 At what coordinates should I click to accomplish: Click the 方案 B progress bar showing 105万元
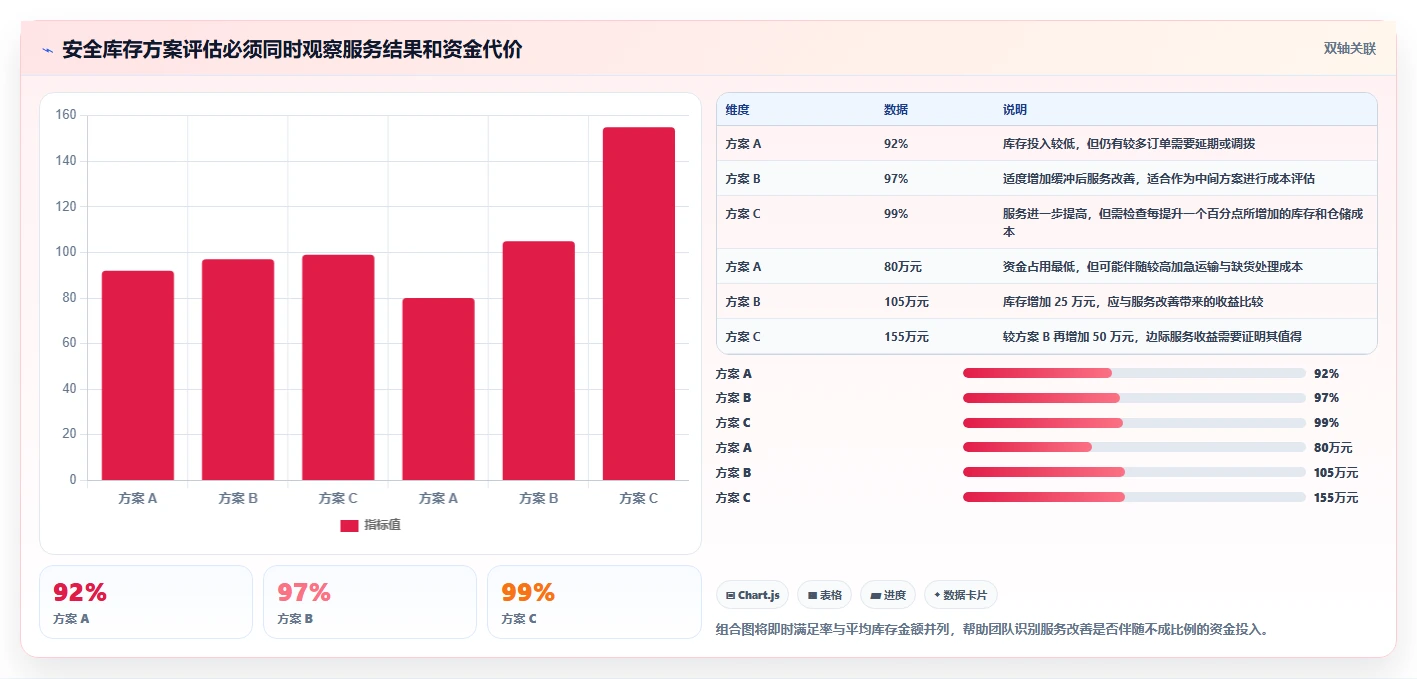pos(1134,472)
